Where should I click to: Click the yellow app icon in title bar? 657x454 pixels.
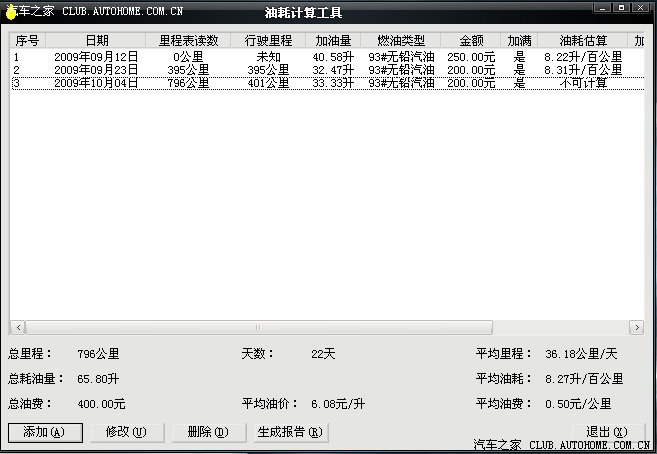tap(11, 12)
